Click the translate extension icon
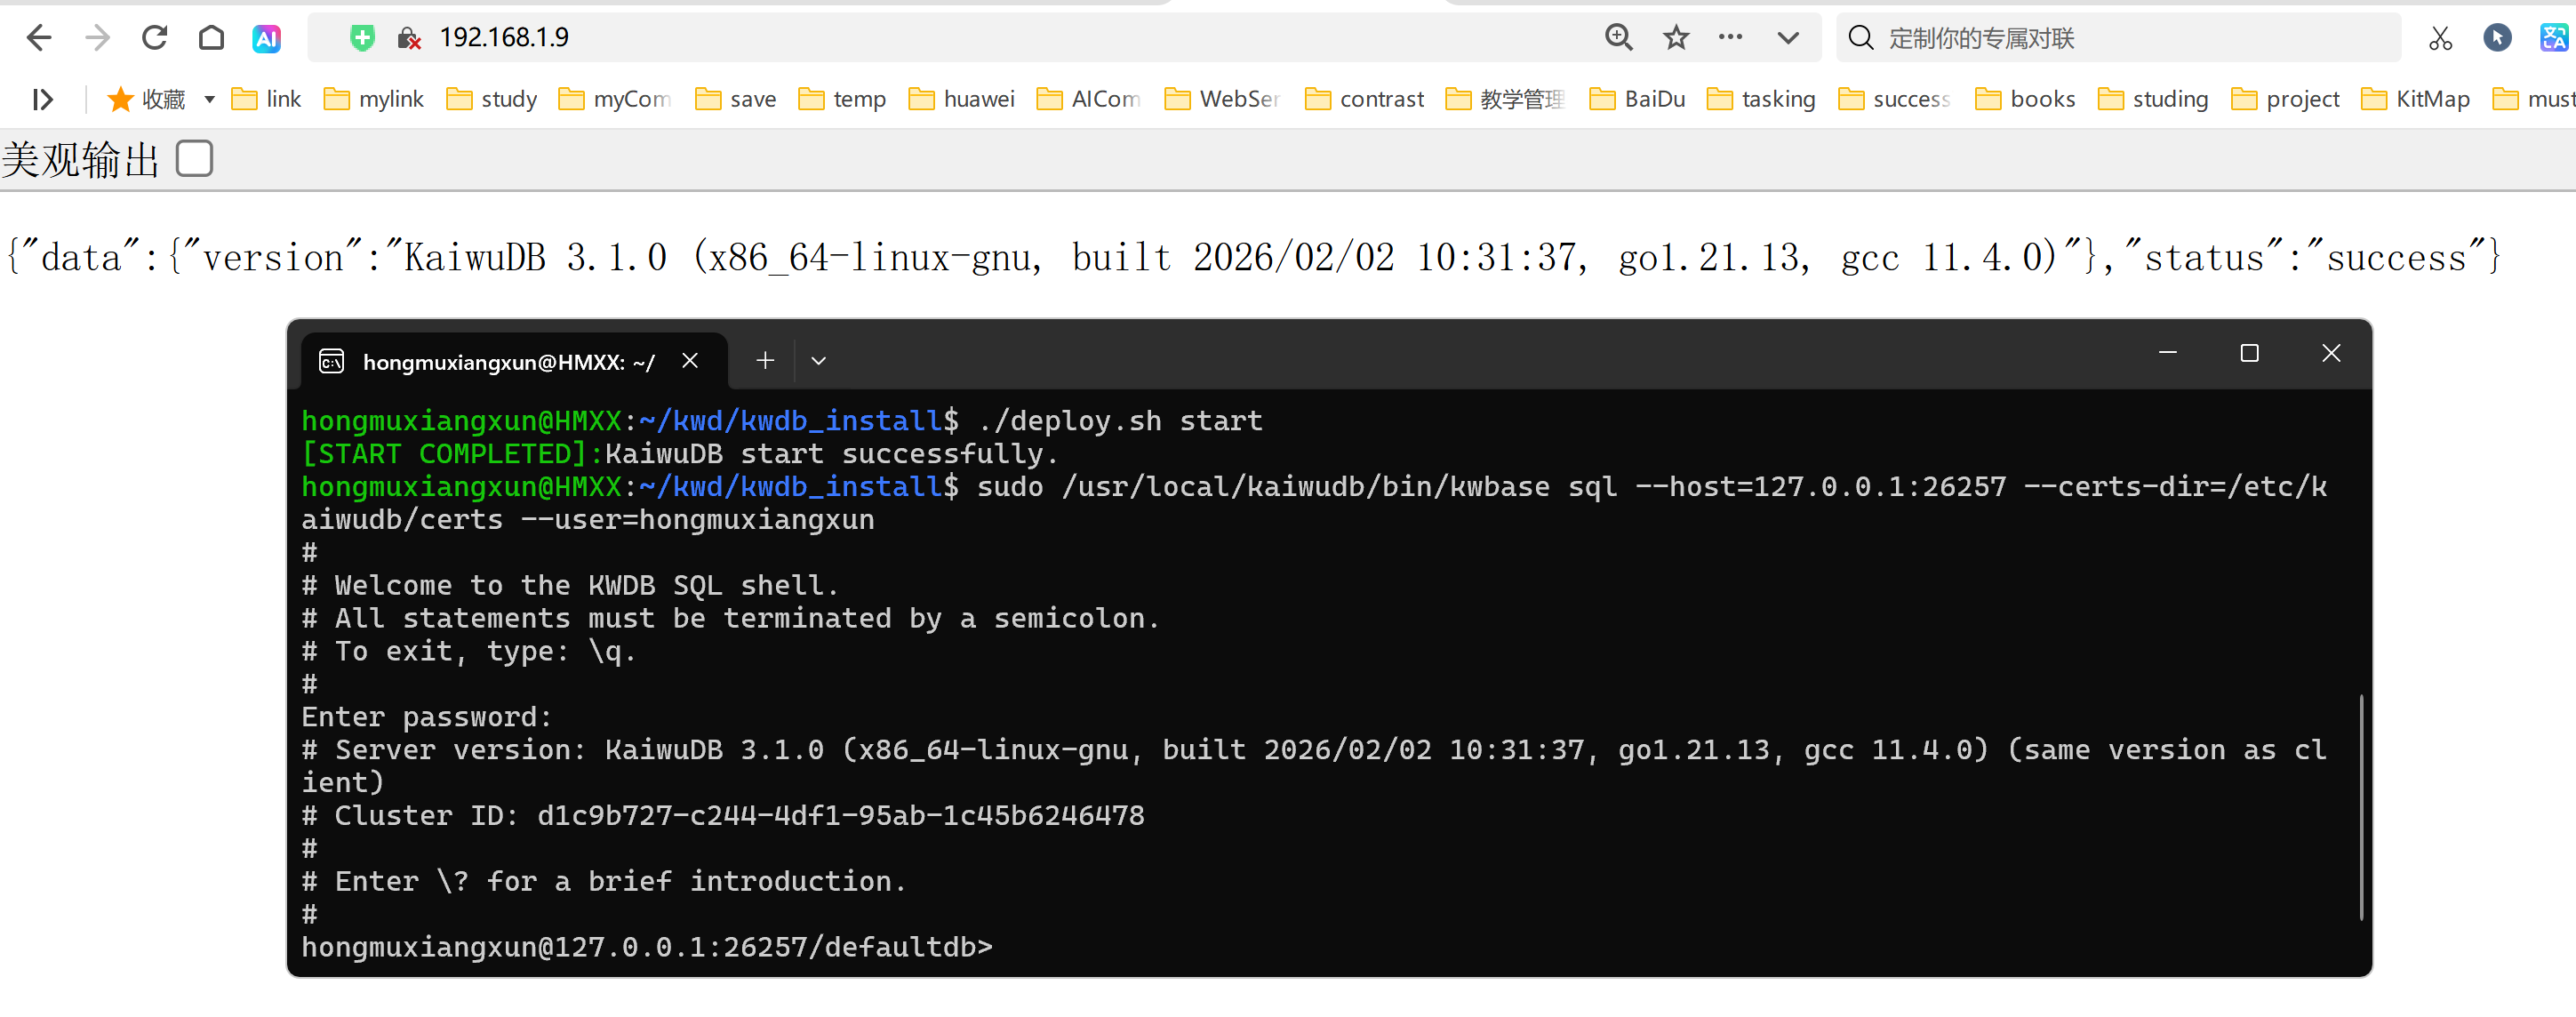 click(2553, 38)
